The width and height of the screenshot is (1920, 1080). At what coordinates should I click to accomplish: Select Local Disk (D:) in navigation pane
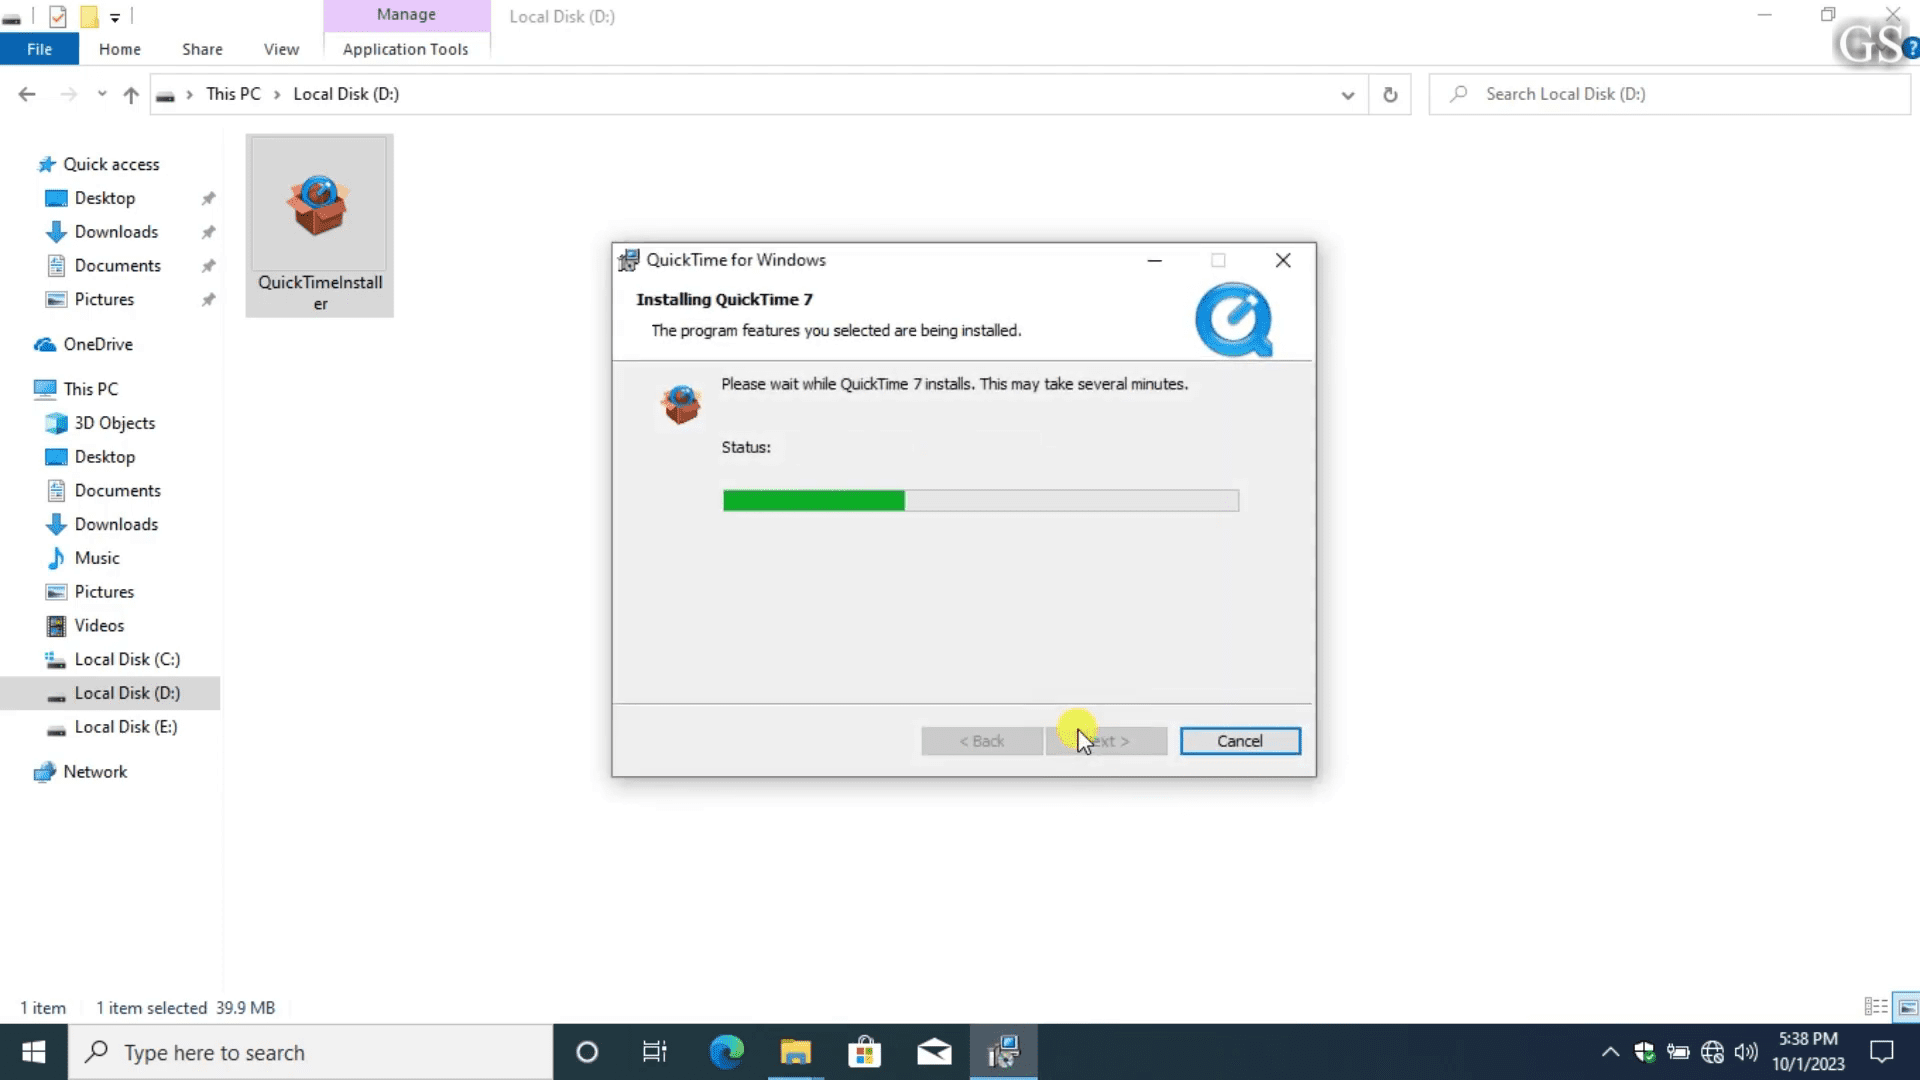pyautogui.click(x=127, y=693)
